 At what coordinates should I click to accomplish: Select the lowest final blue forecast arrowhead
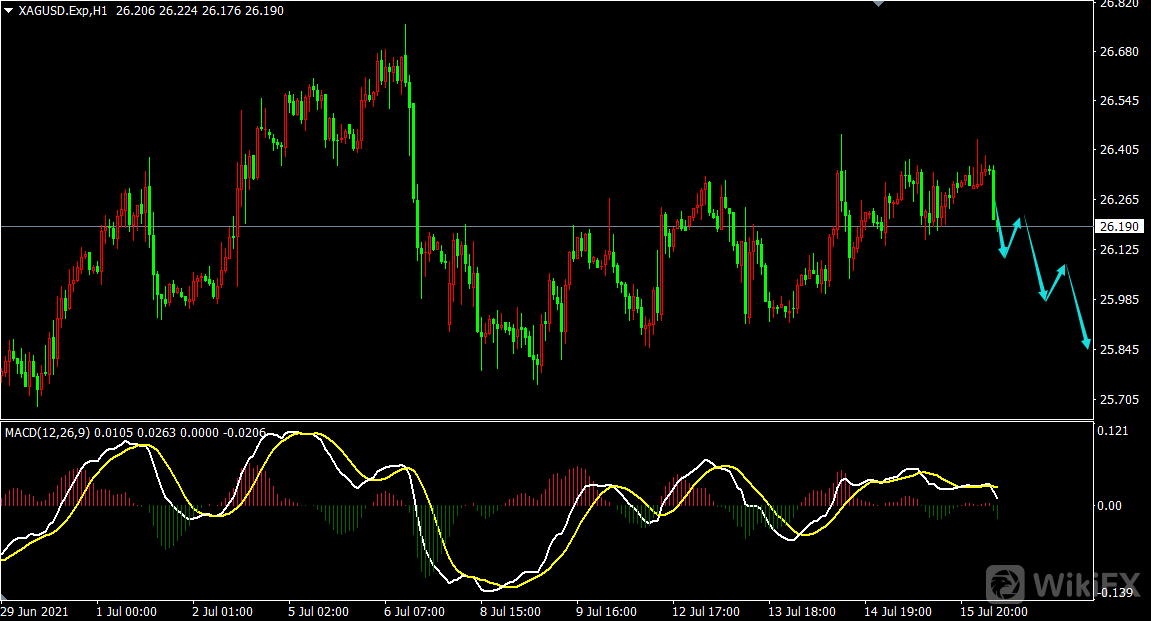click(1086, 344)
